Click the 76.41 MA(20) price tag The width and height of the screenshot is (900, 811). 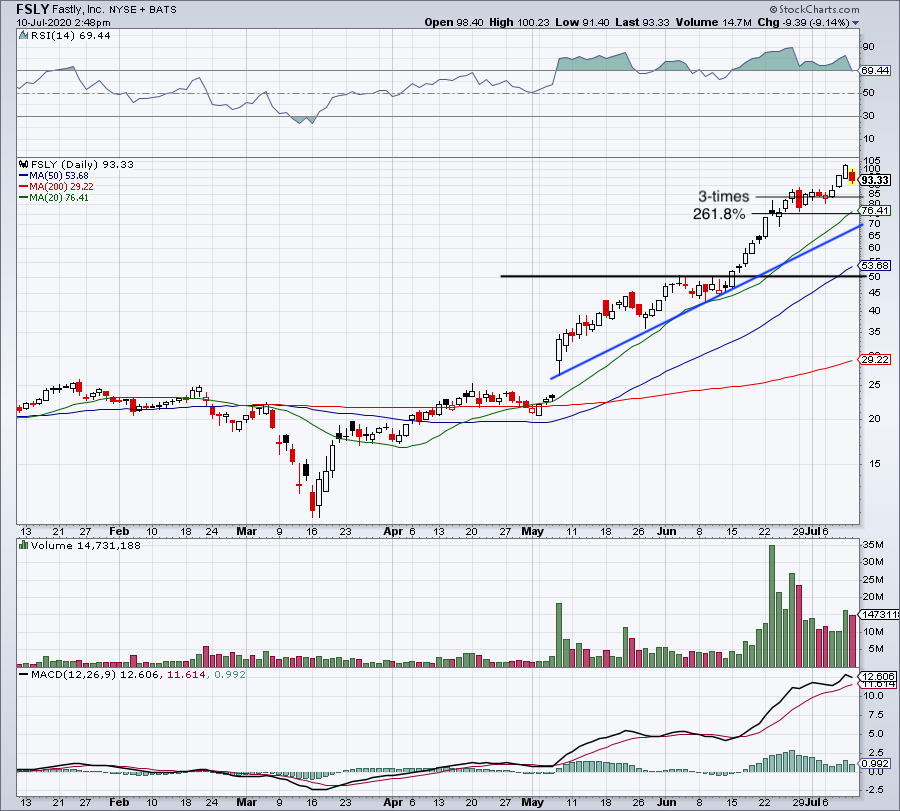pyautogui.click(x=876, y=210)
